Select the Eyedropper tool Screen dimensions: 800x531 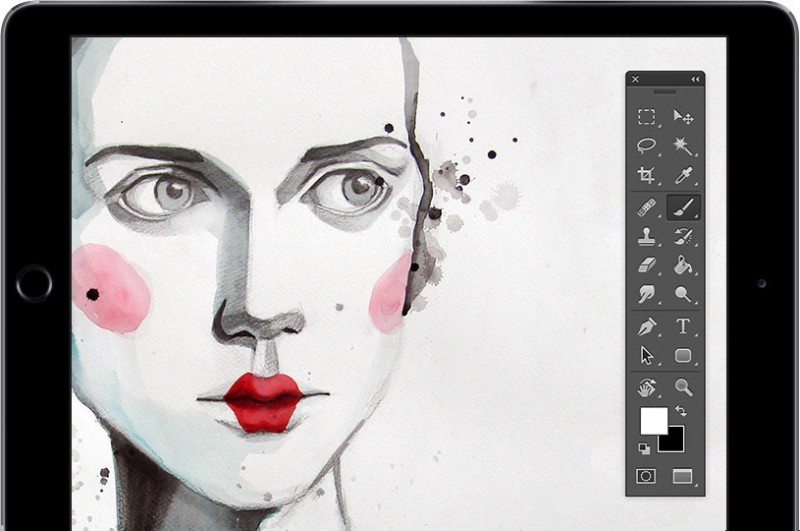[683, 176]
